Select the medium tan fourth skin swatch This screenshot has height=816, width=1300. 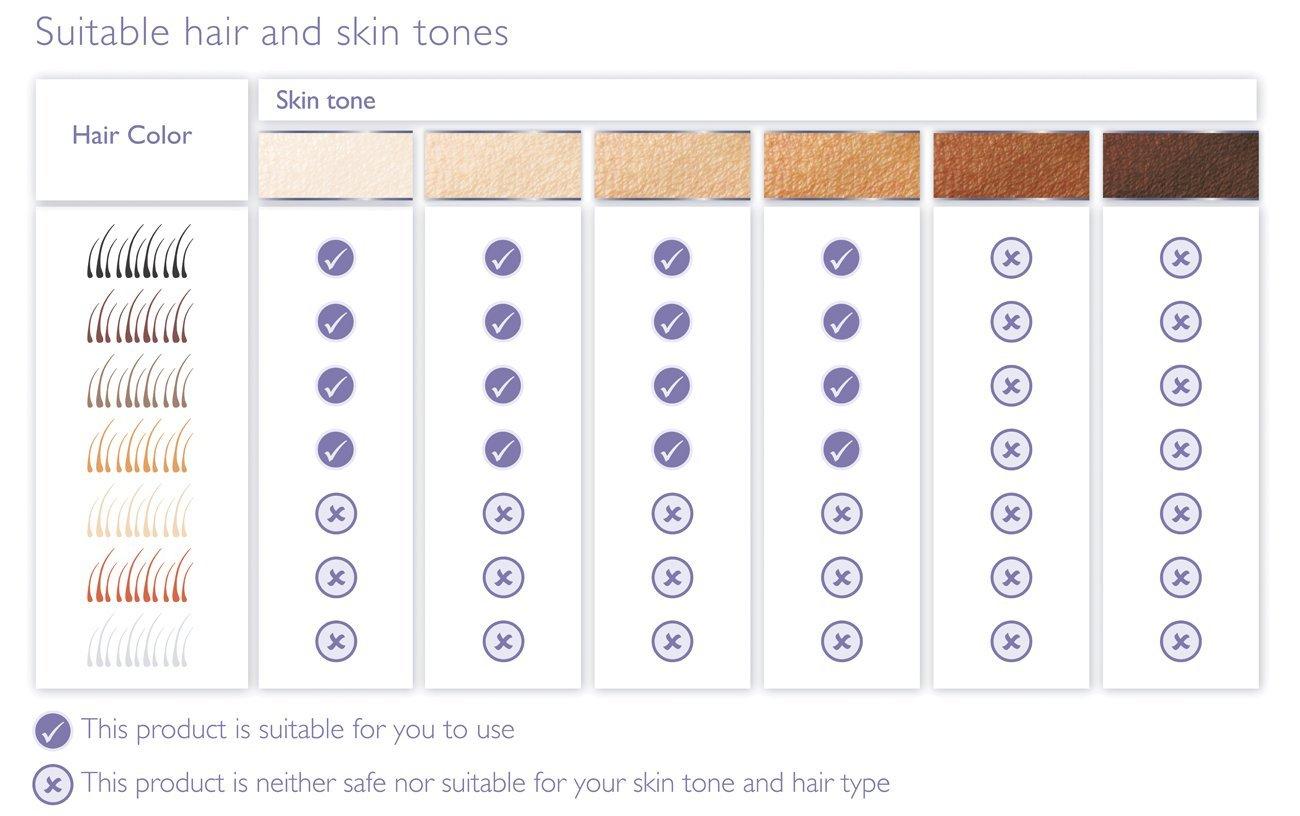pyautogui.click(x=841, y=165)
